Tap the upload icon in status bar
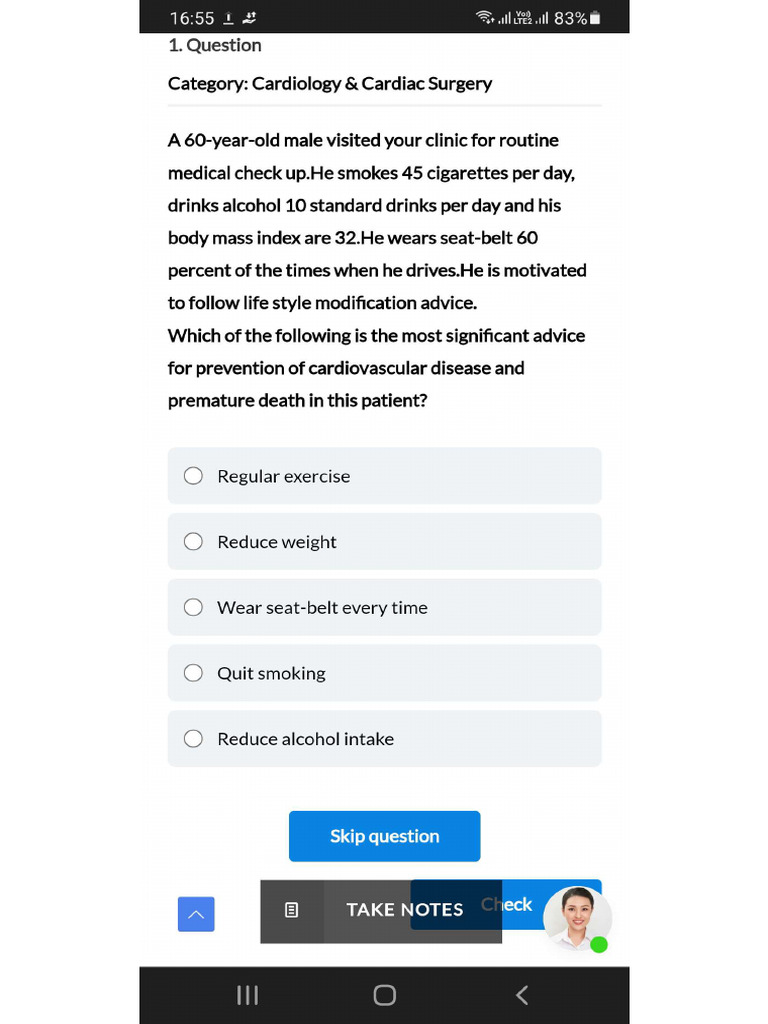The height and width of the screenshot is (1024, 768). coord(228,18)
